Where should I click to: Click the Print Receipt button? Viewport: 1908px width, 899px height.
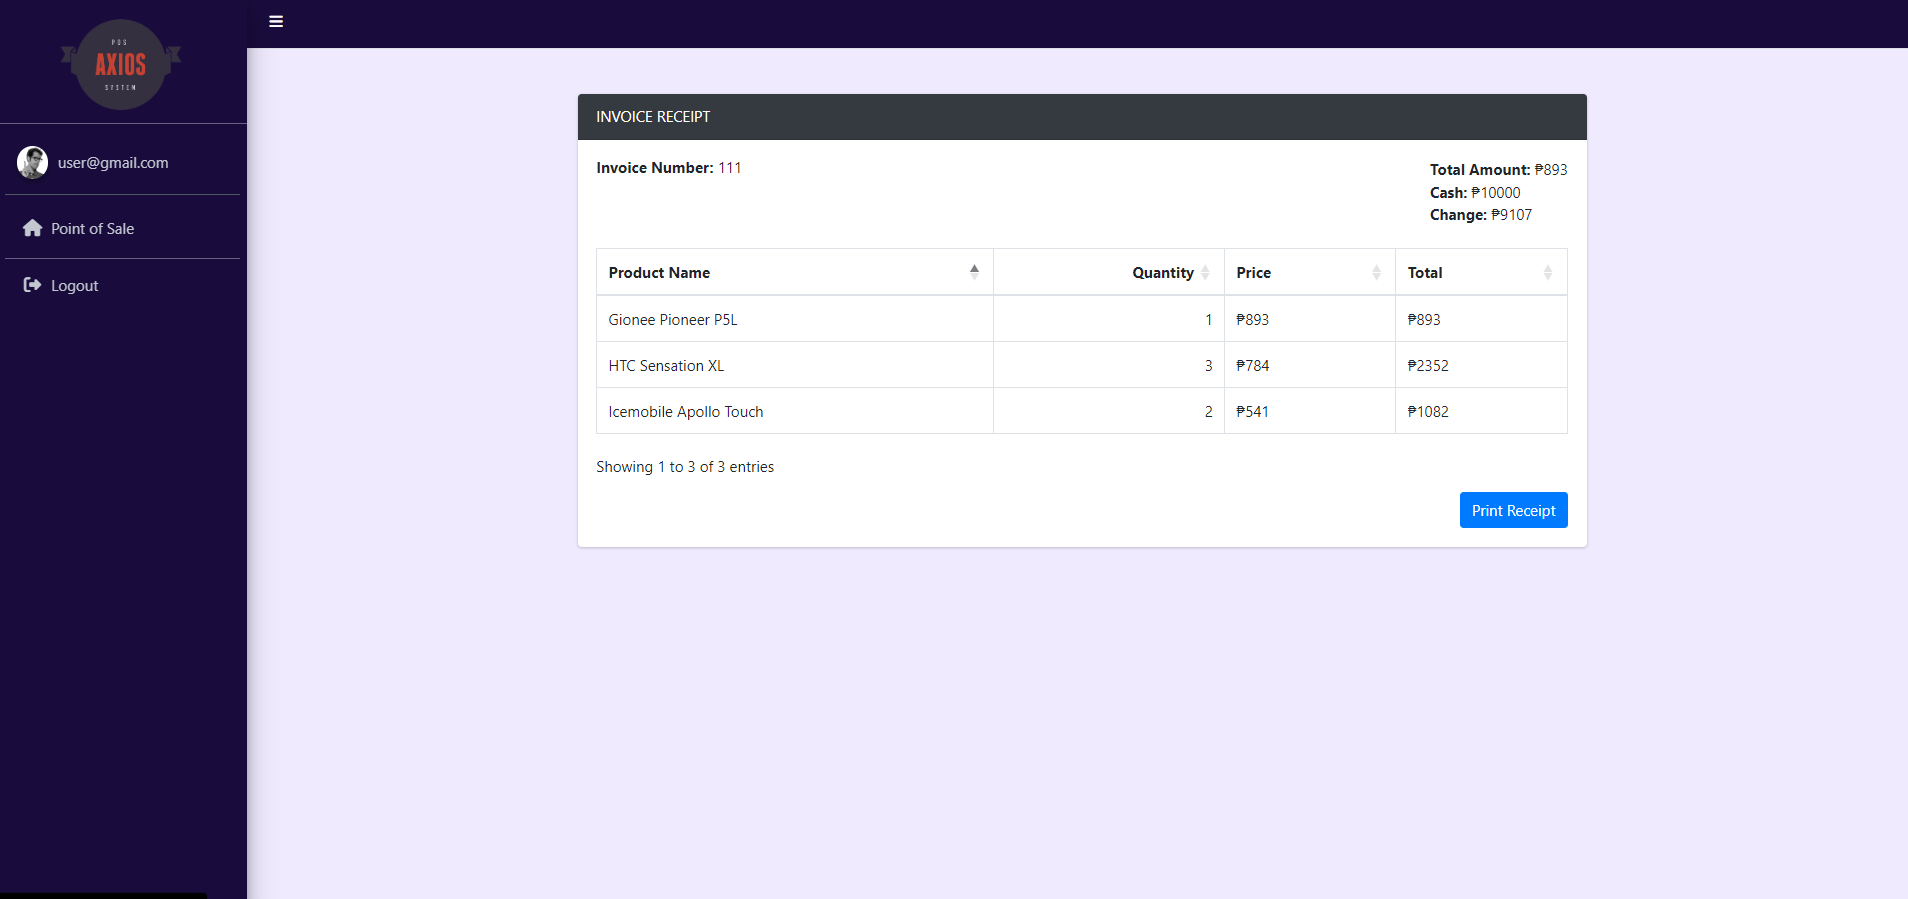1513,510
